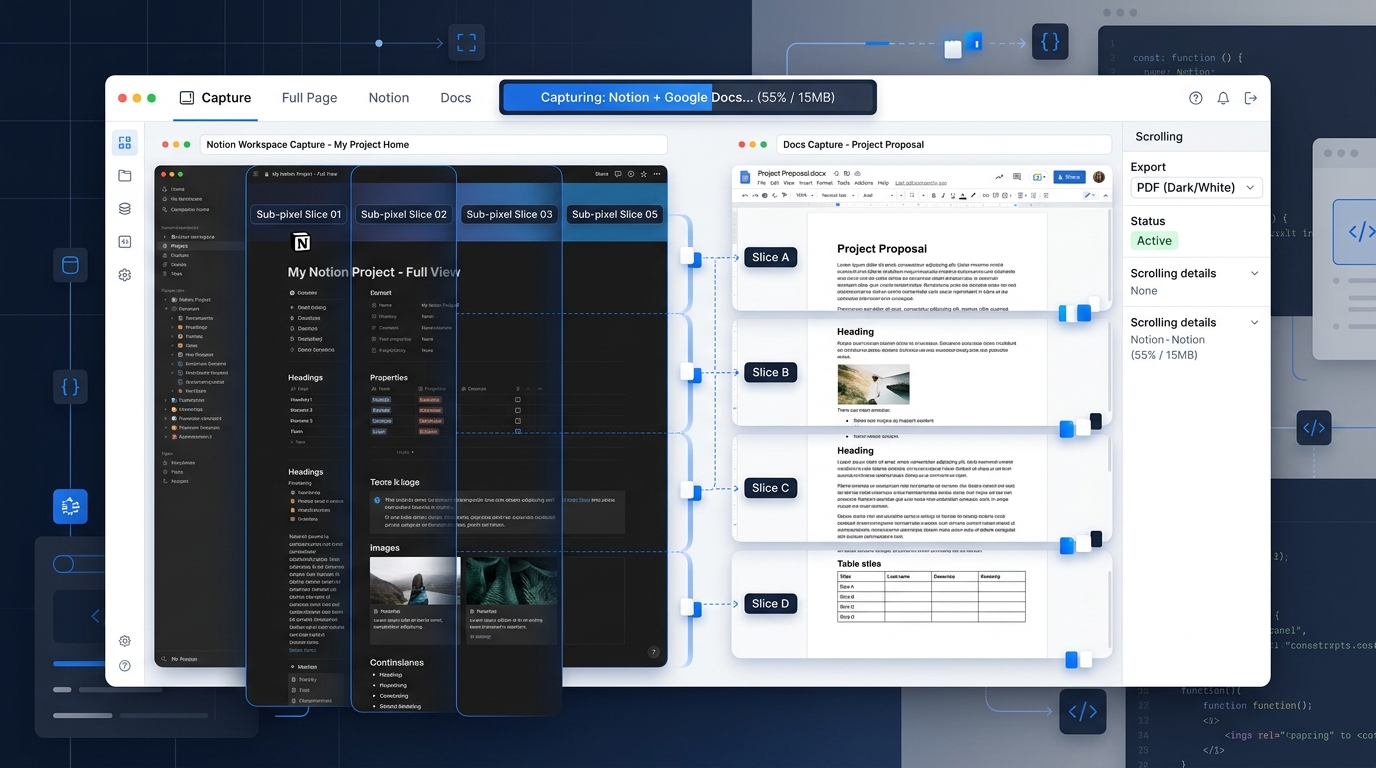Select the Sub-pixel Slice 03 label
This screenshot has height=768, width=1376.
pos(509,214)
